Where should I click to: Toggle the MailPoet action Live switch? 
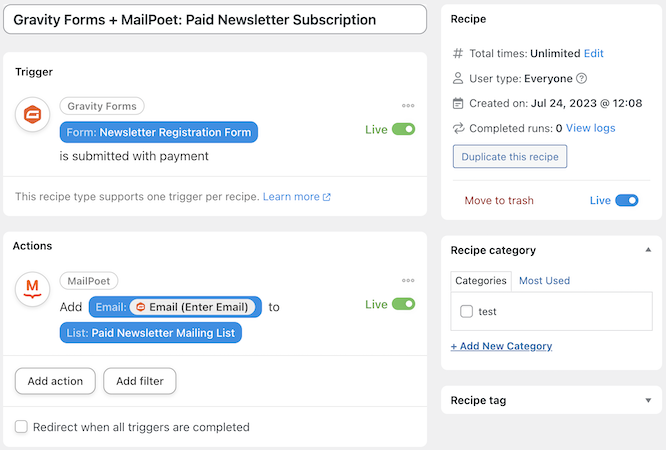pyautogui.click(x=403, y=304)
